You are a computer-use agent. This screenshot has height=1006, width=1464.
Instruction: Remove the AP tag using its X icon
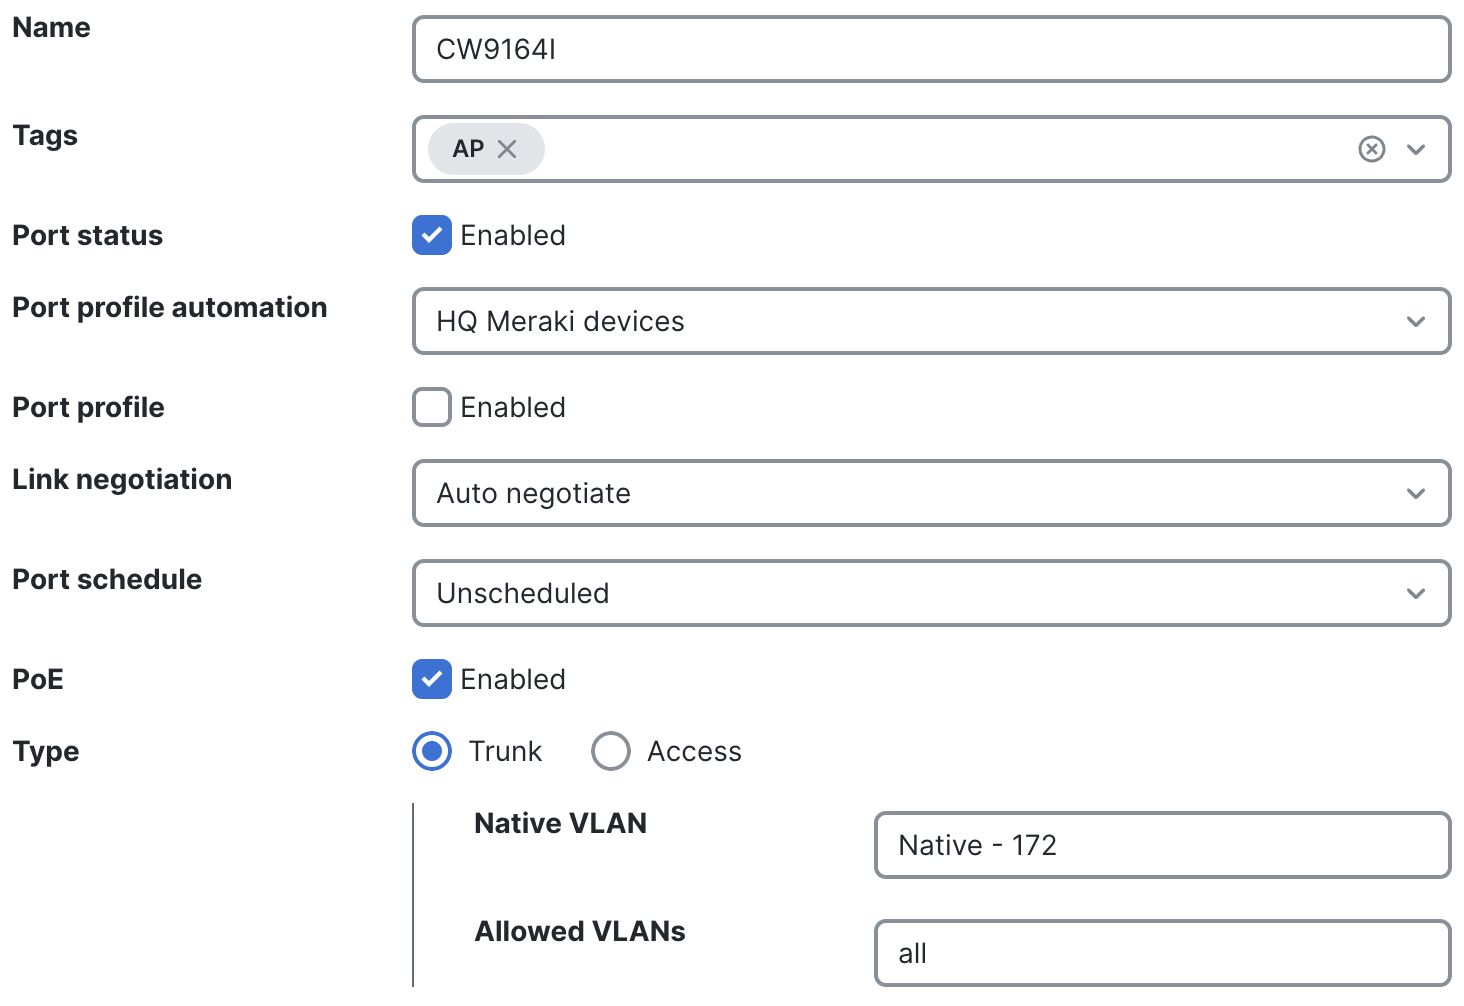coord(509,148)
